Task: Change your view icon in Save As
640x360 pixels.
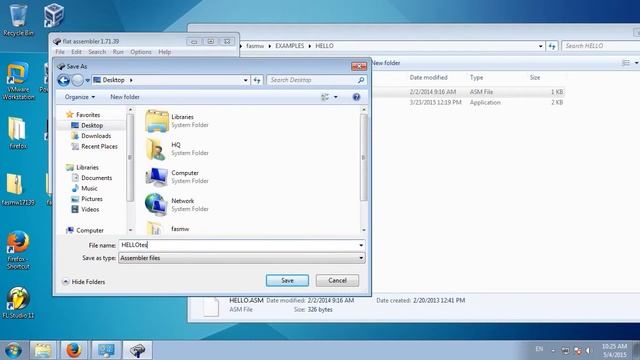Action: pos(325,97)
